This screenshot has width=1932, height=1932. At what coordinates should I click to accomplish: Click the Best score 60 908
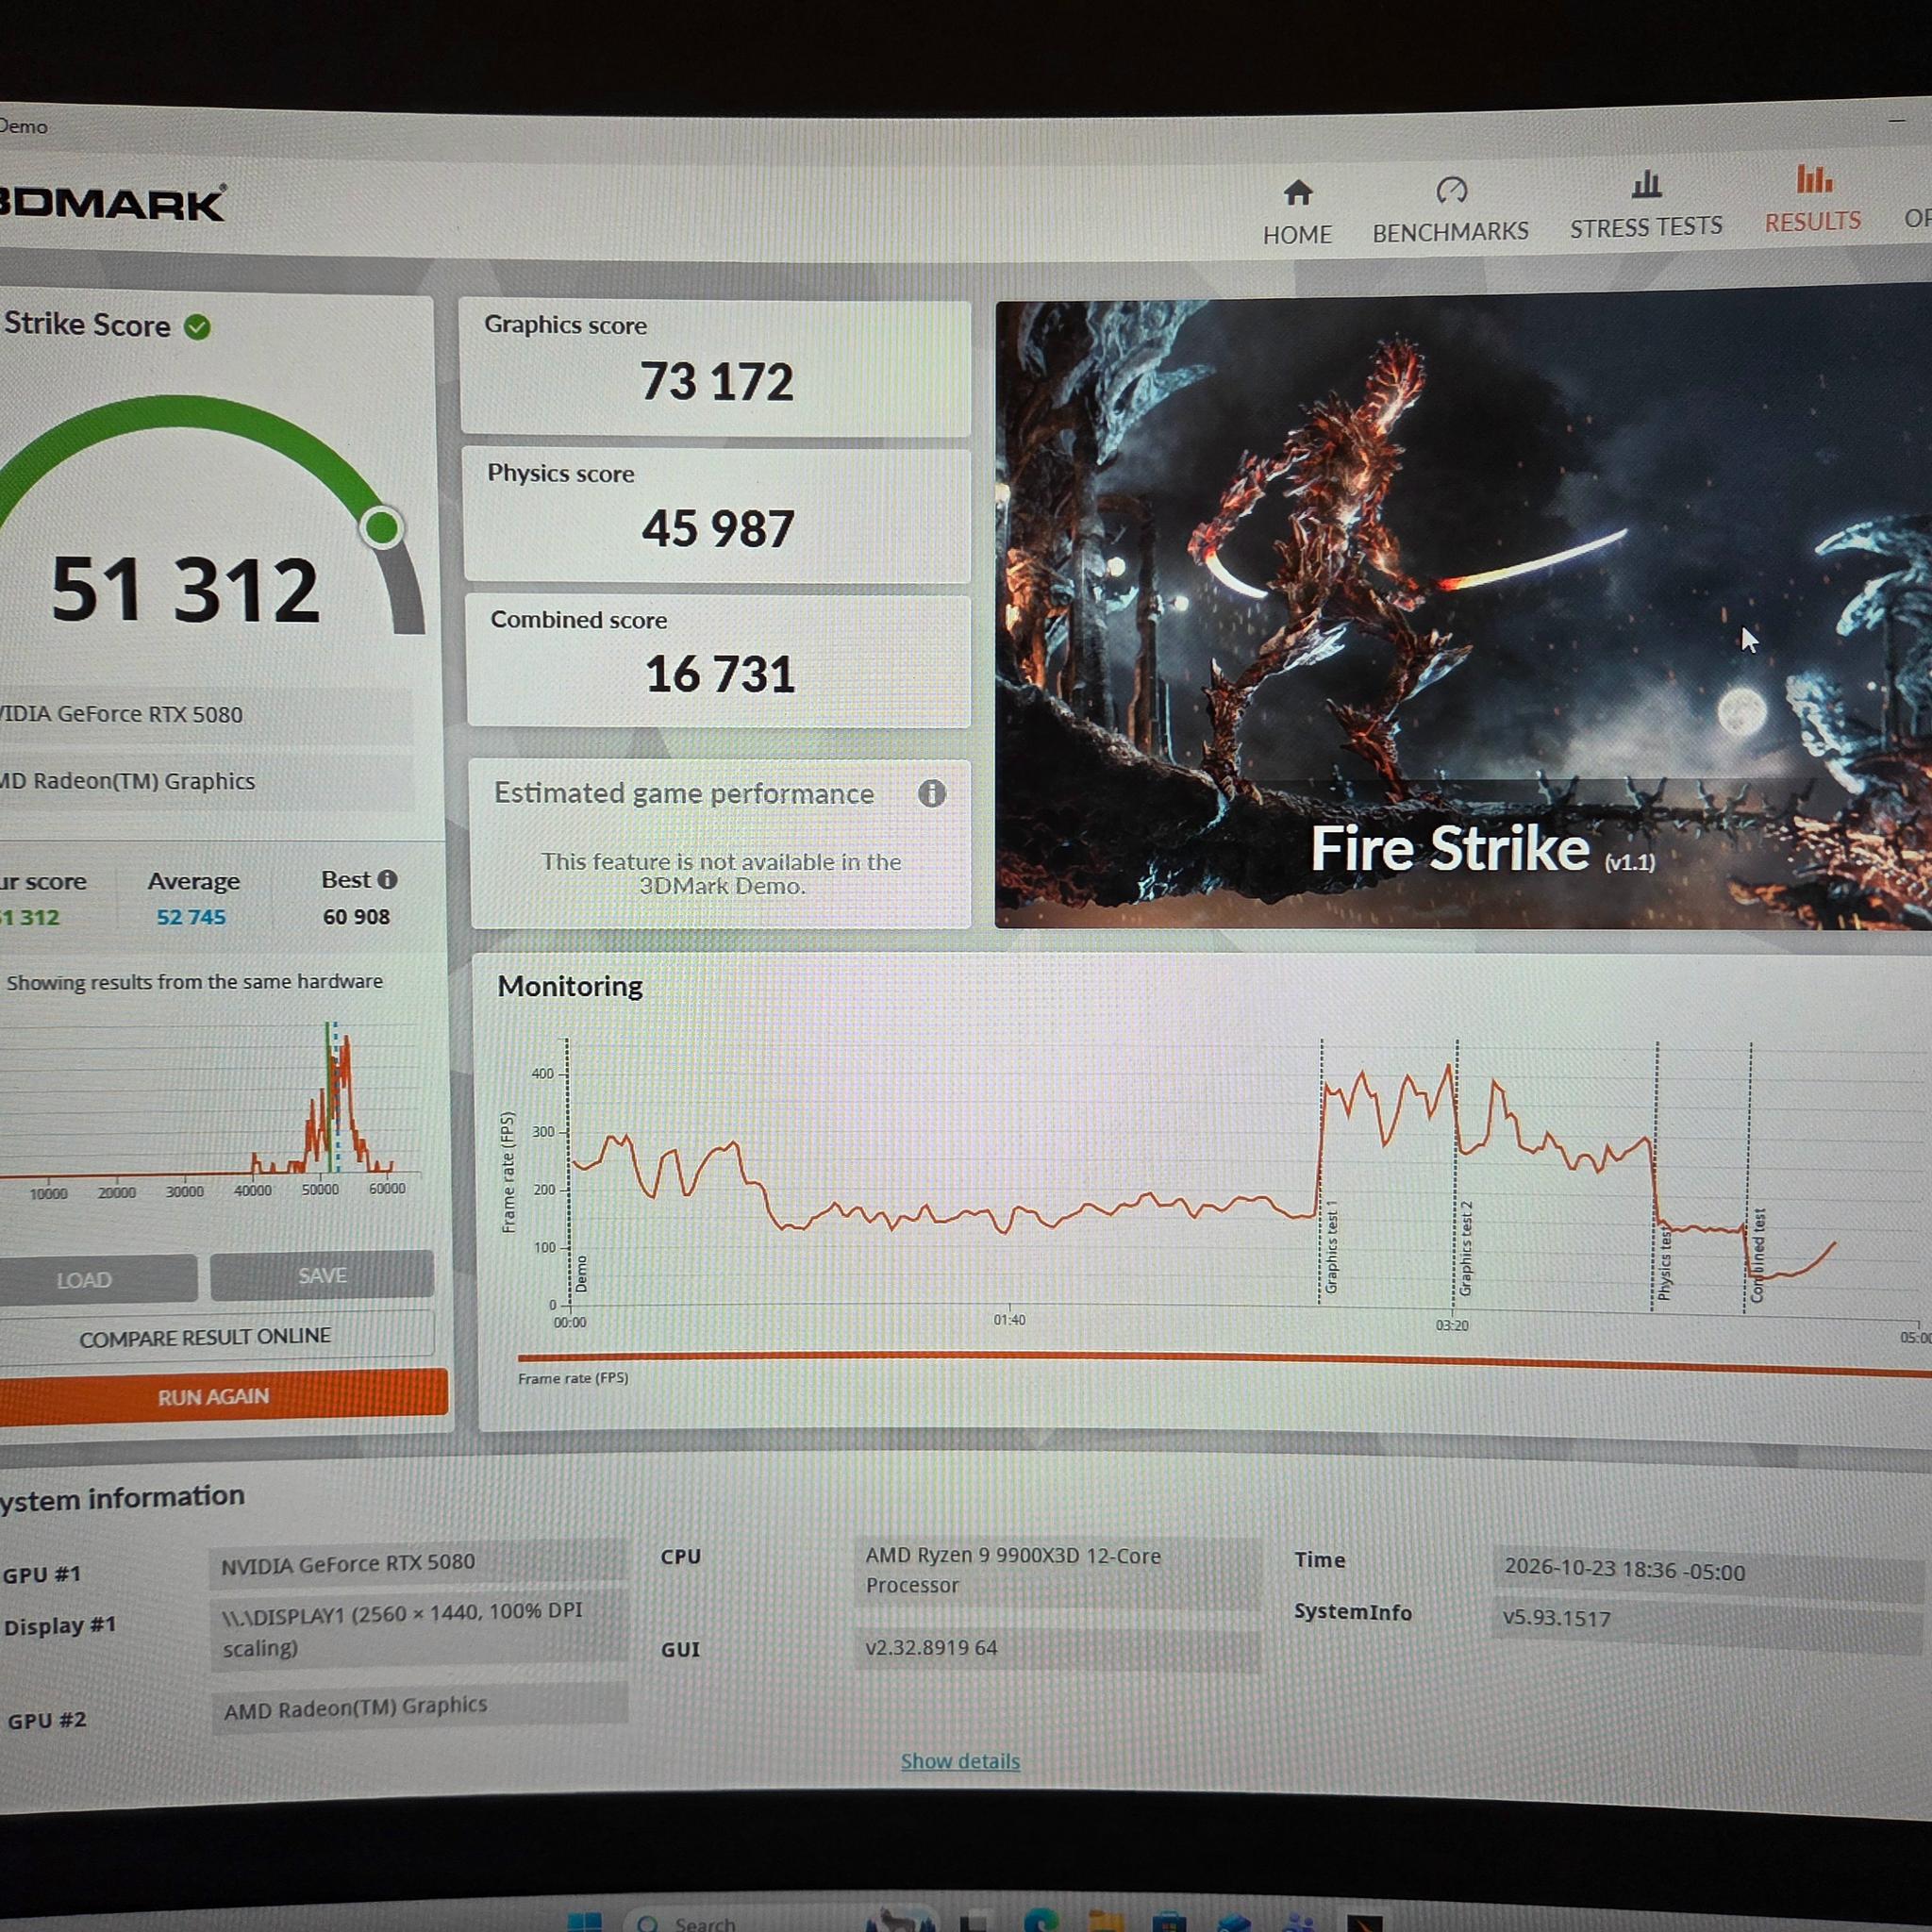(x=356, y=917)
